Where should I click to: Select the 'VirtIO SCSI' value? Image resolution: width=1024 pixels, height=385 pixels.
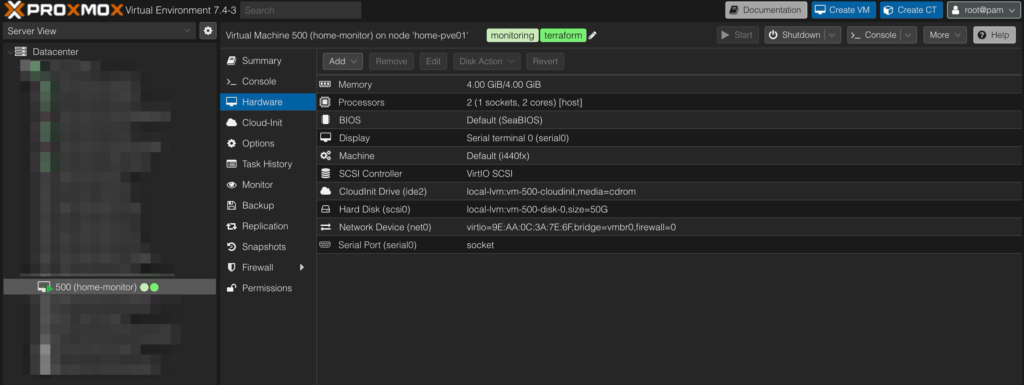(x=490, y=174)
